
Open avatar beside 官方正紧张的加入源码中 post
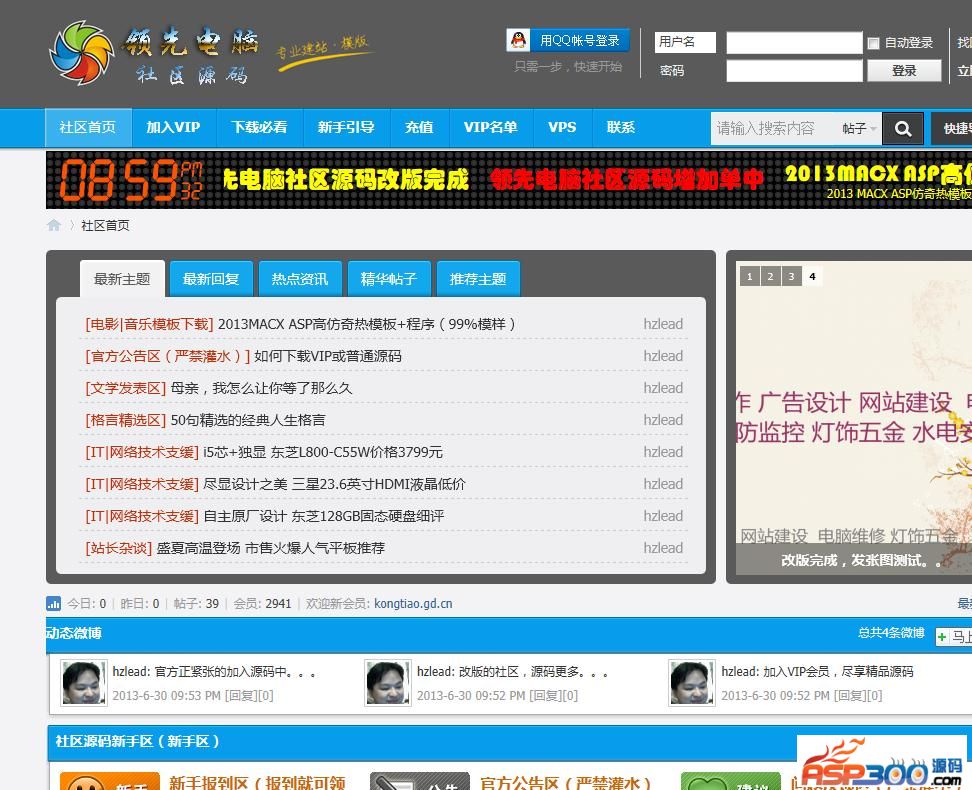click(84, 683)
